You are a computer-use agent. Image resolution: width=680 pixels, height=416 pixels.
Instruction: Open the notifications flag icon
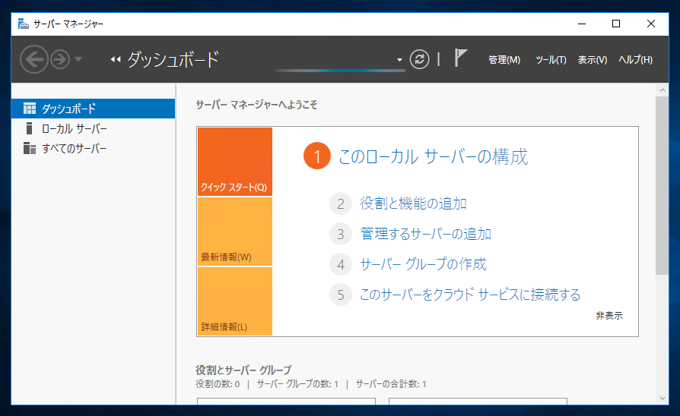pos(460,58)
